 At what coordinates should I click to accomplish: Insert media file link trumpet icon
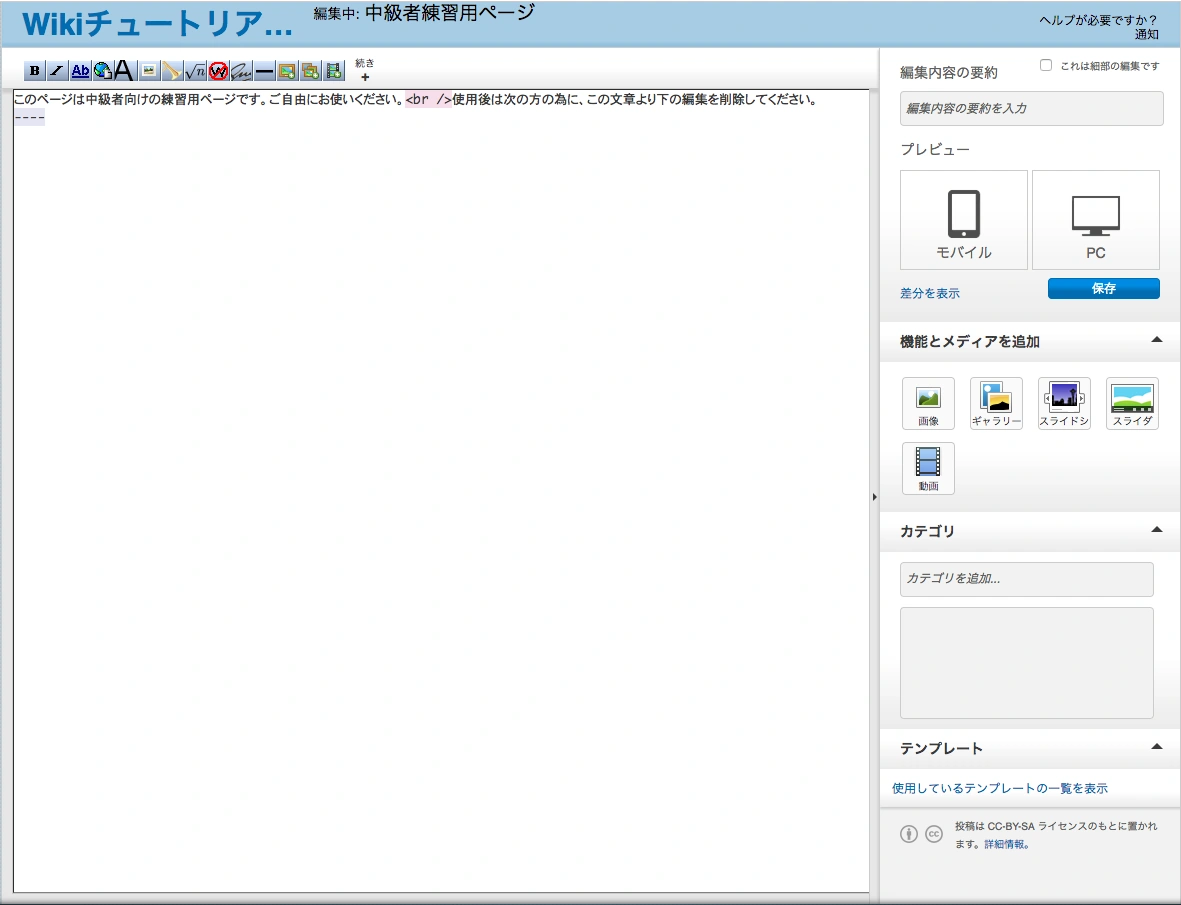(x=172, y=71)
